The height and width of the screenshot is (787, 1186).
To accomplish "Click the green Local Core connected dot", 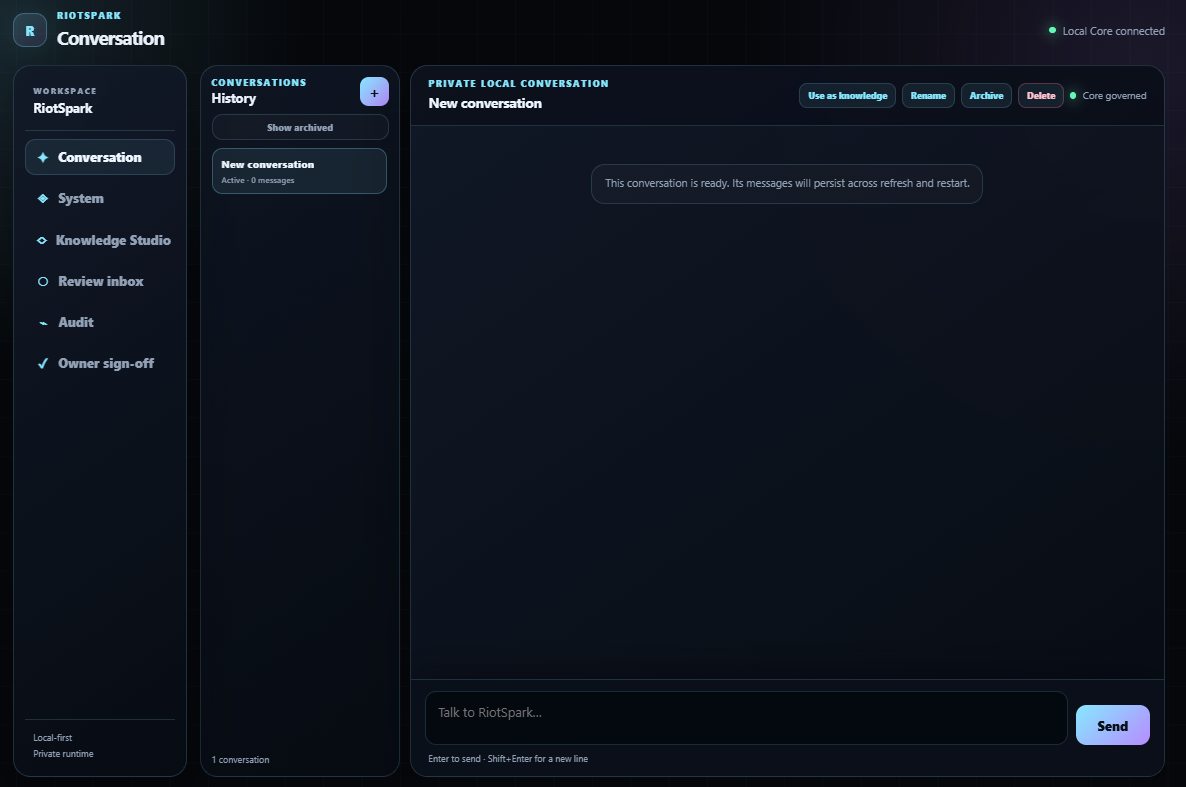I will pyautogui.click(x=1052, y=30).
